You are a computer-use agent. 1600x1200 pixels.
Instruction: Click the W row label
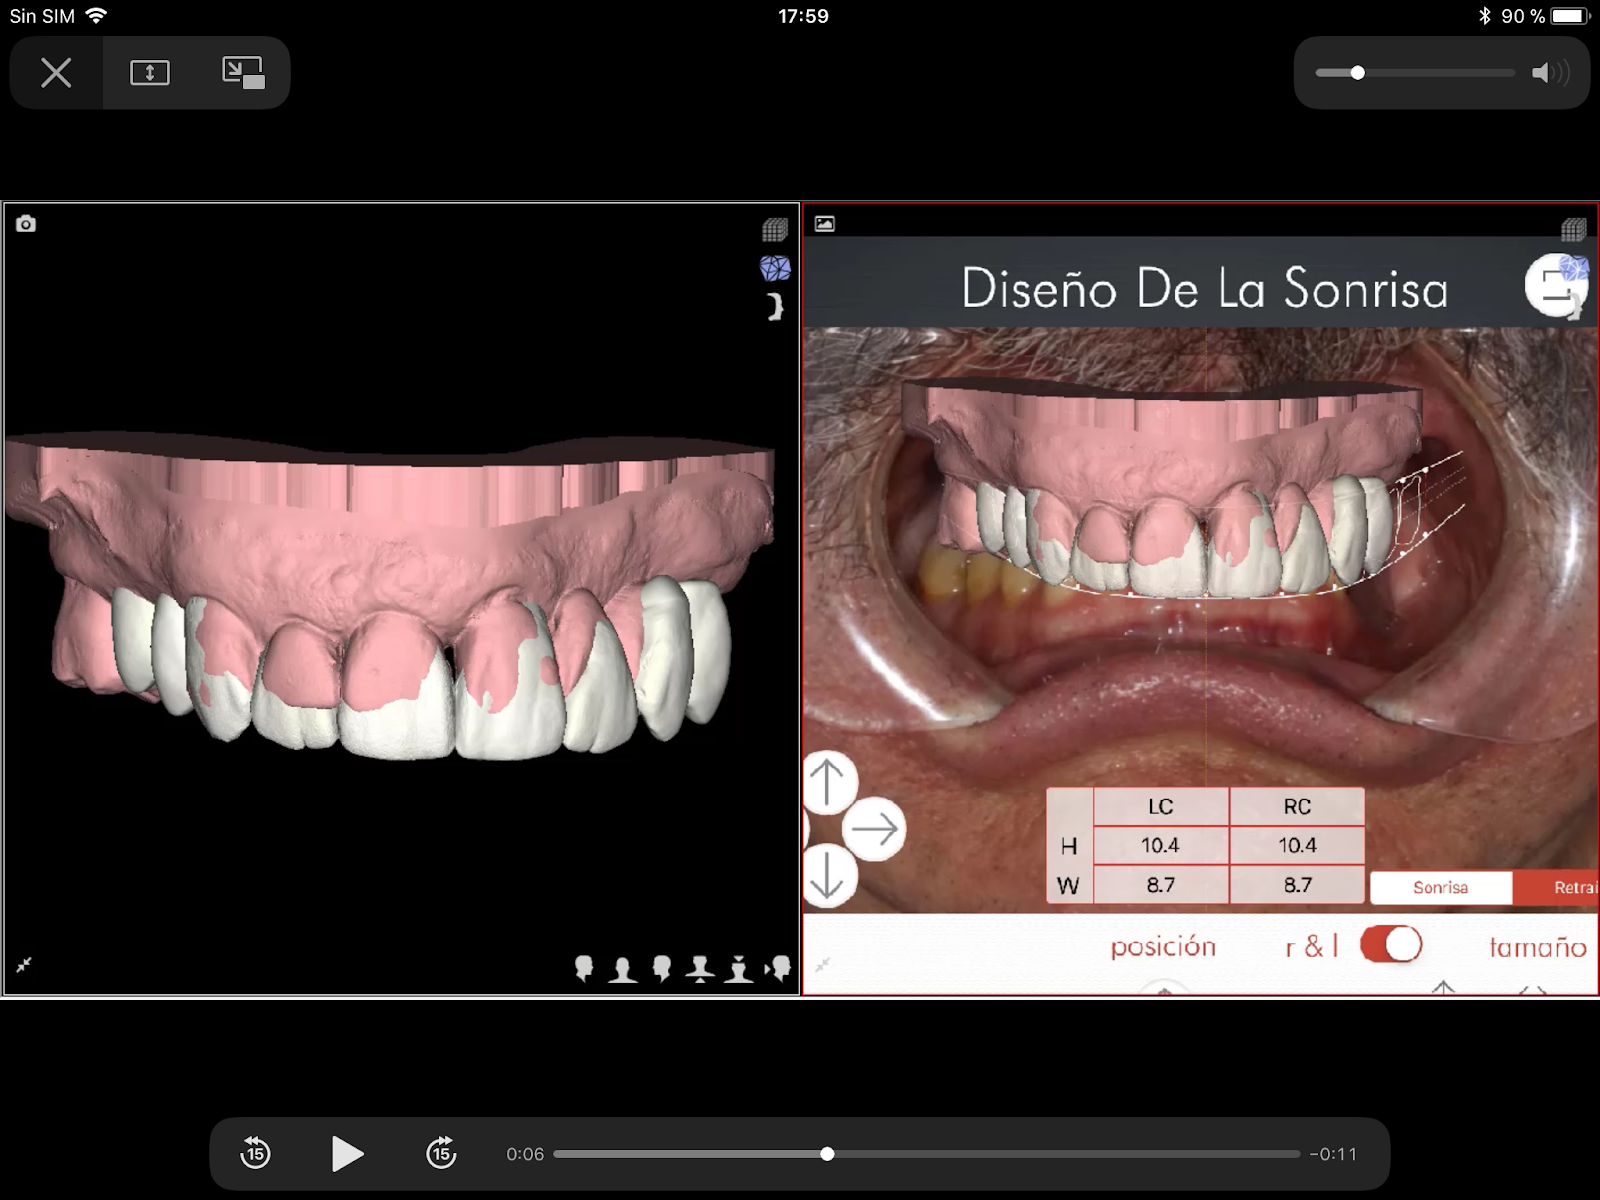1069,885
